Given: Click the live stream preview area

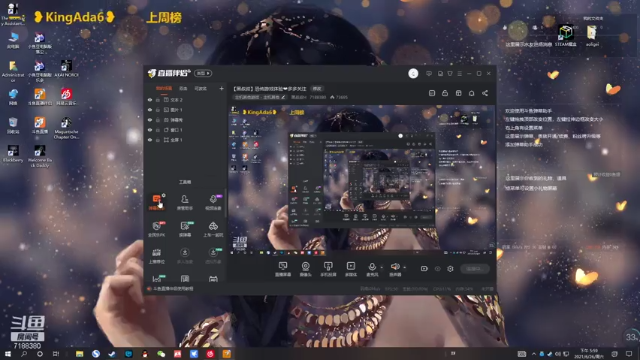Looking at the screenshot, I should [x=361, y=180].
